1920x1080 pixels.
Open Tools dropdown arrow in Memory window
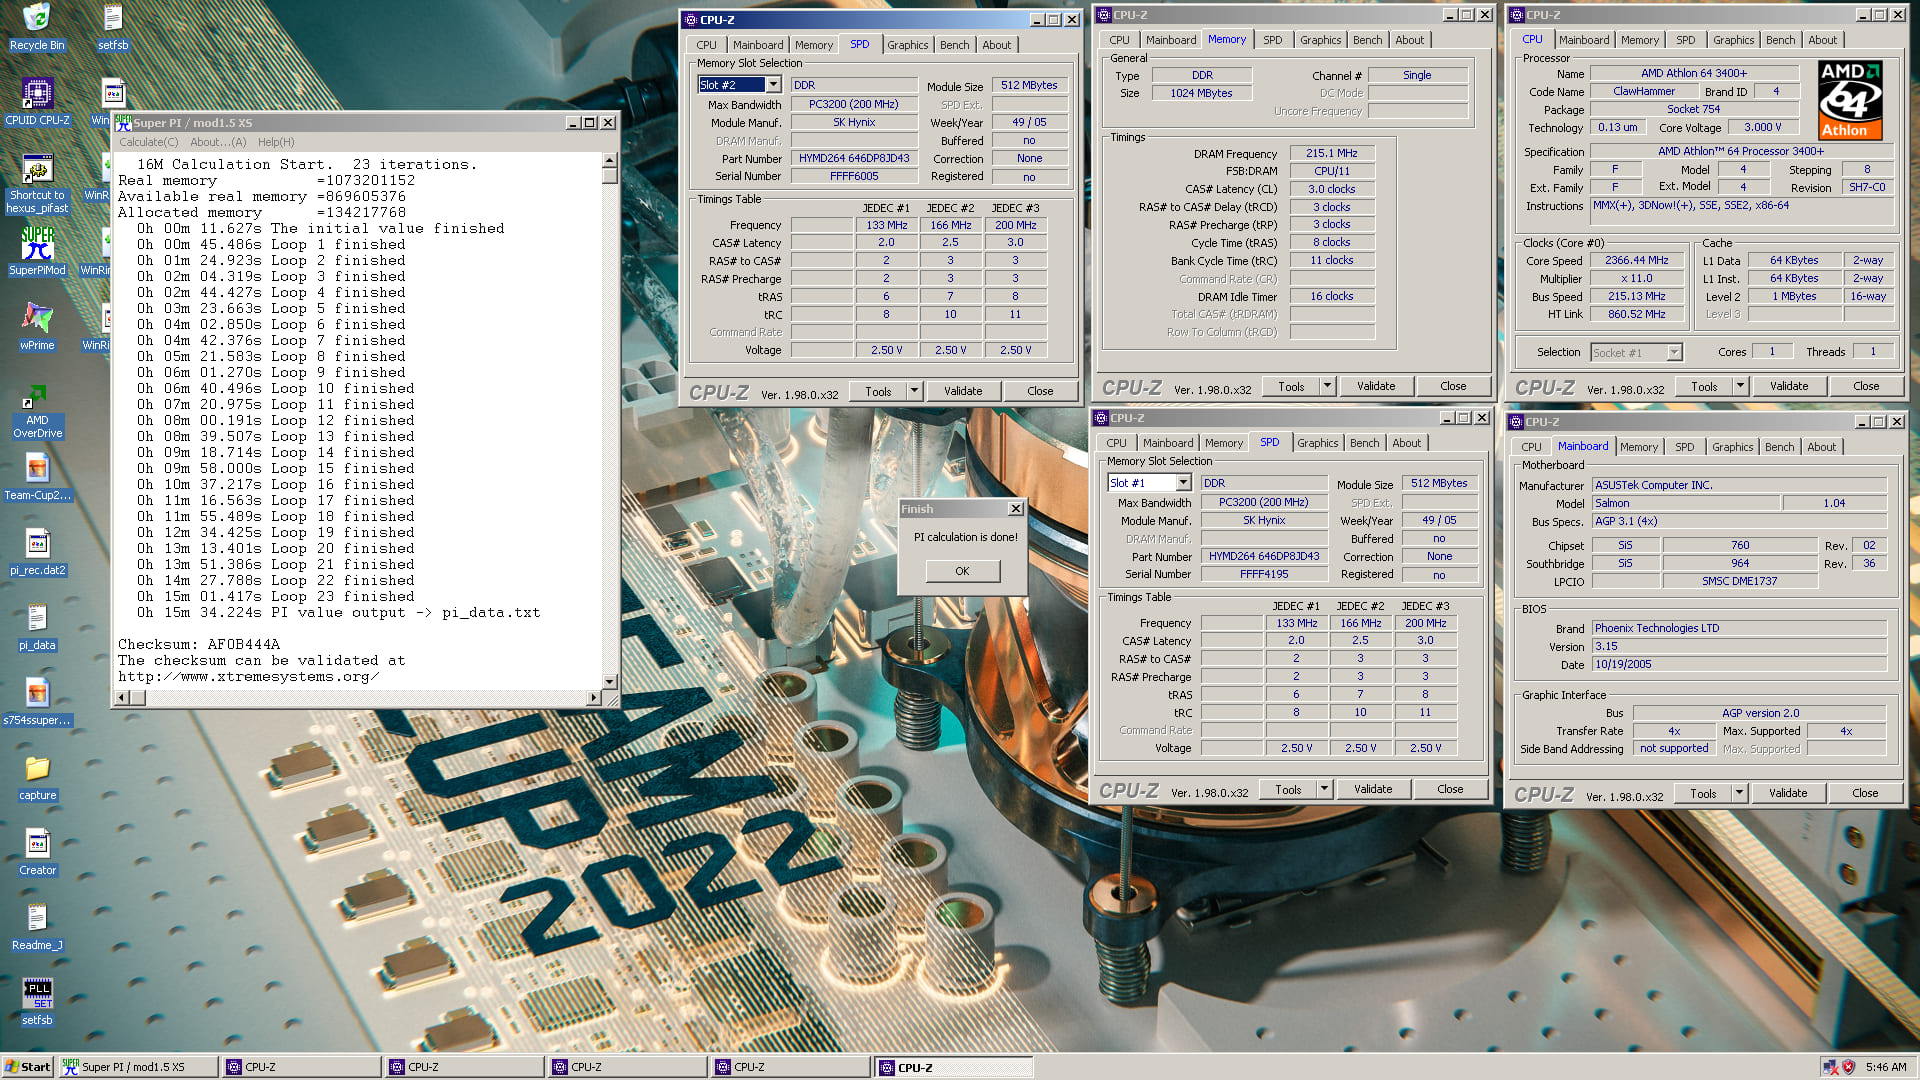pos(1327,386)
